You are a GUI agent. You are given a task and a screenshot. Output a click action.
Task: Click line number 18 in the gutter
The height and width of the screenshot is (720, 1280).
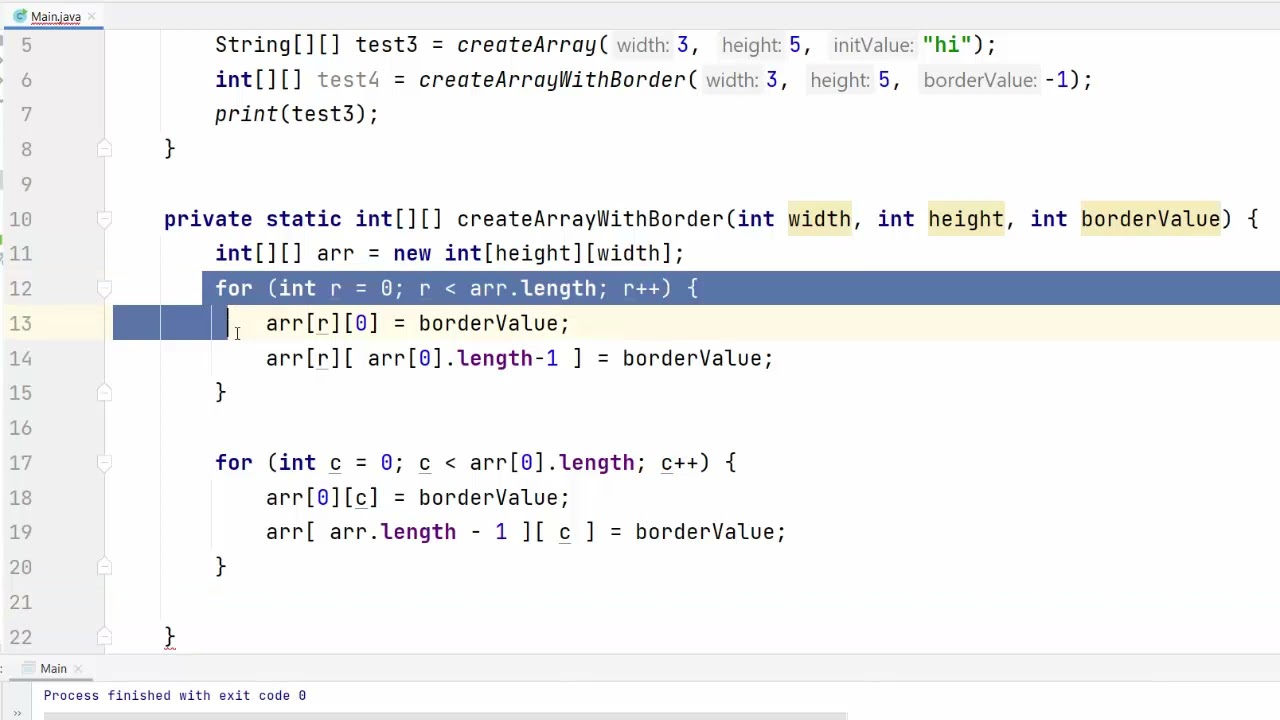21,498
